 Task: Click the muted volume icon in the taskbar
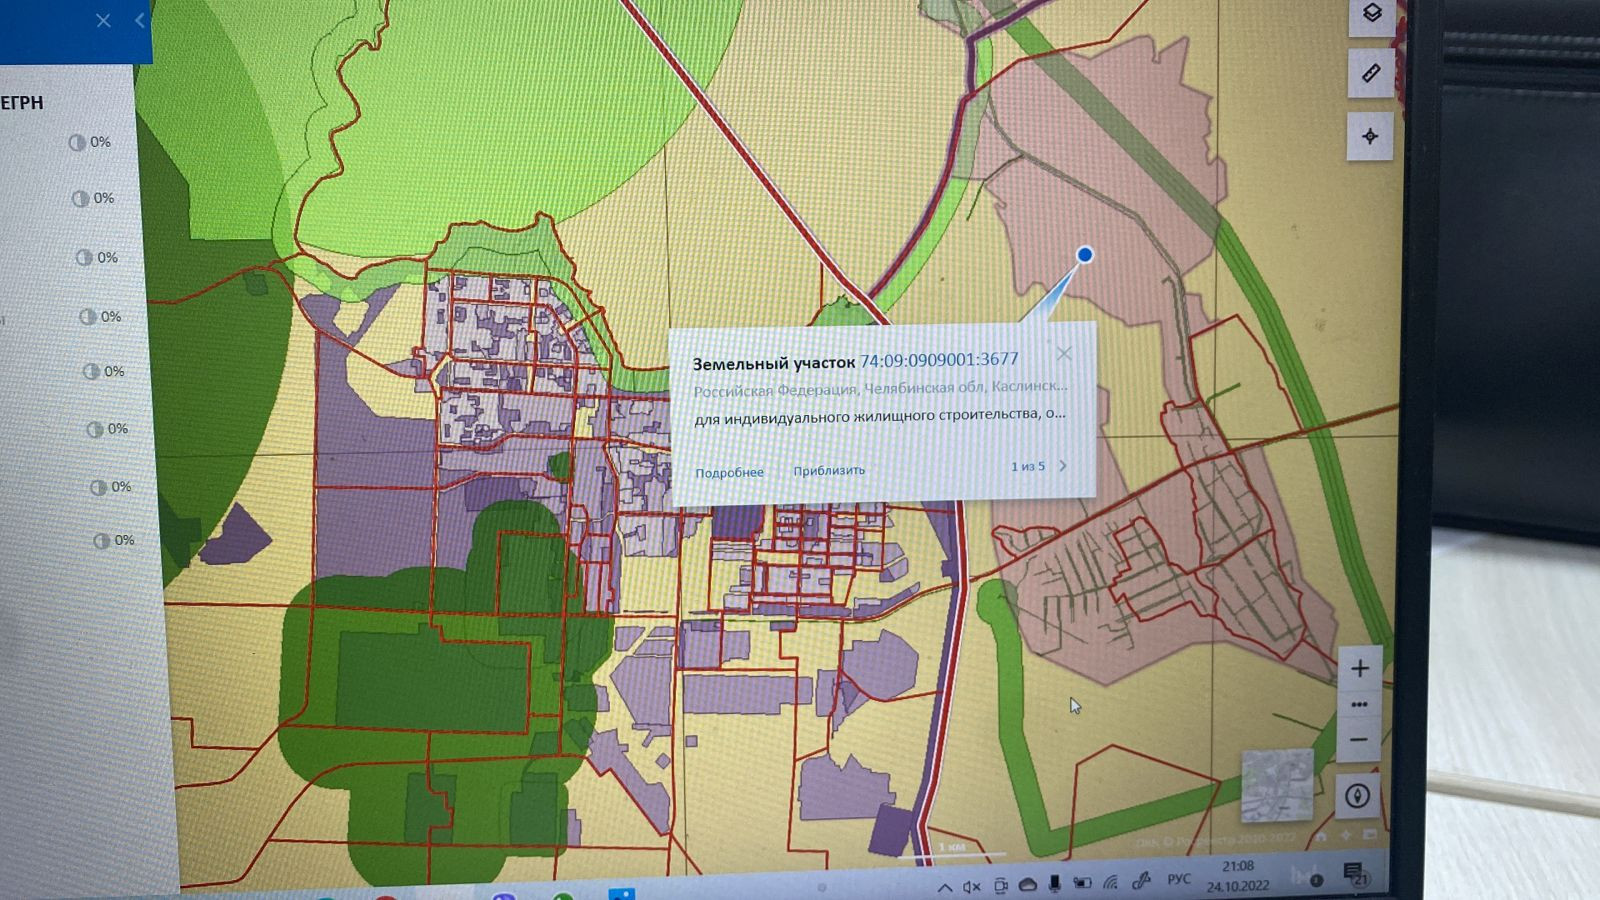(x=972, y=887)
